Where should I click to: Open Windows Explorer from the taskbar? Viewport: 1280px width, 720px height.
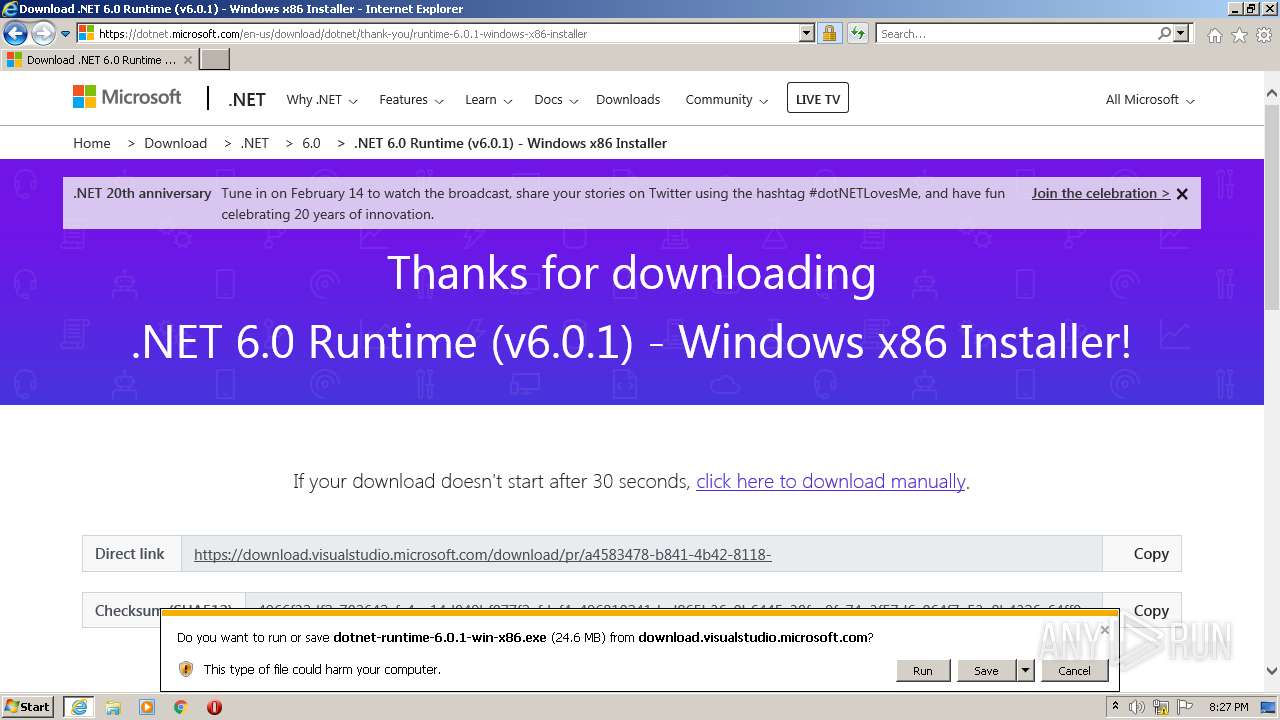(x=113, y=707)
